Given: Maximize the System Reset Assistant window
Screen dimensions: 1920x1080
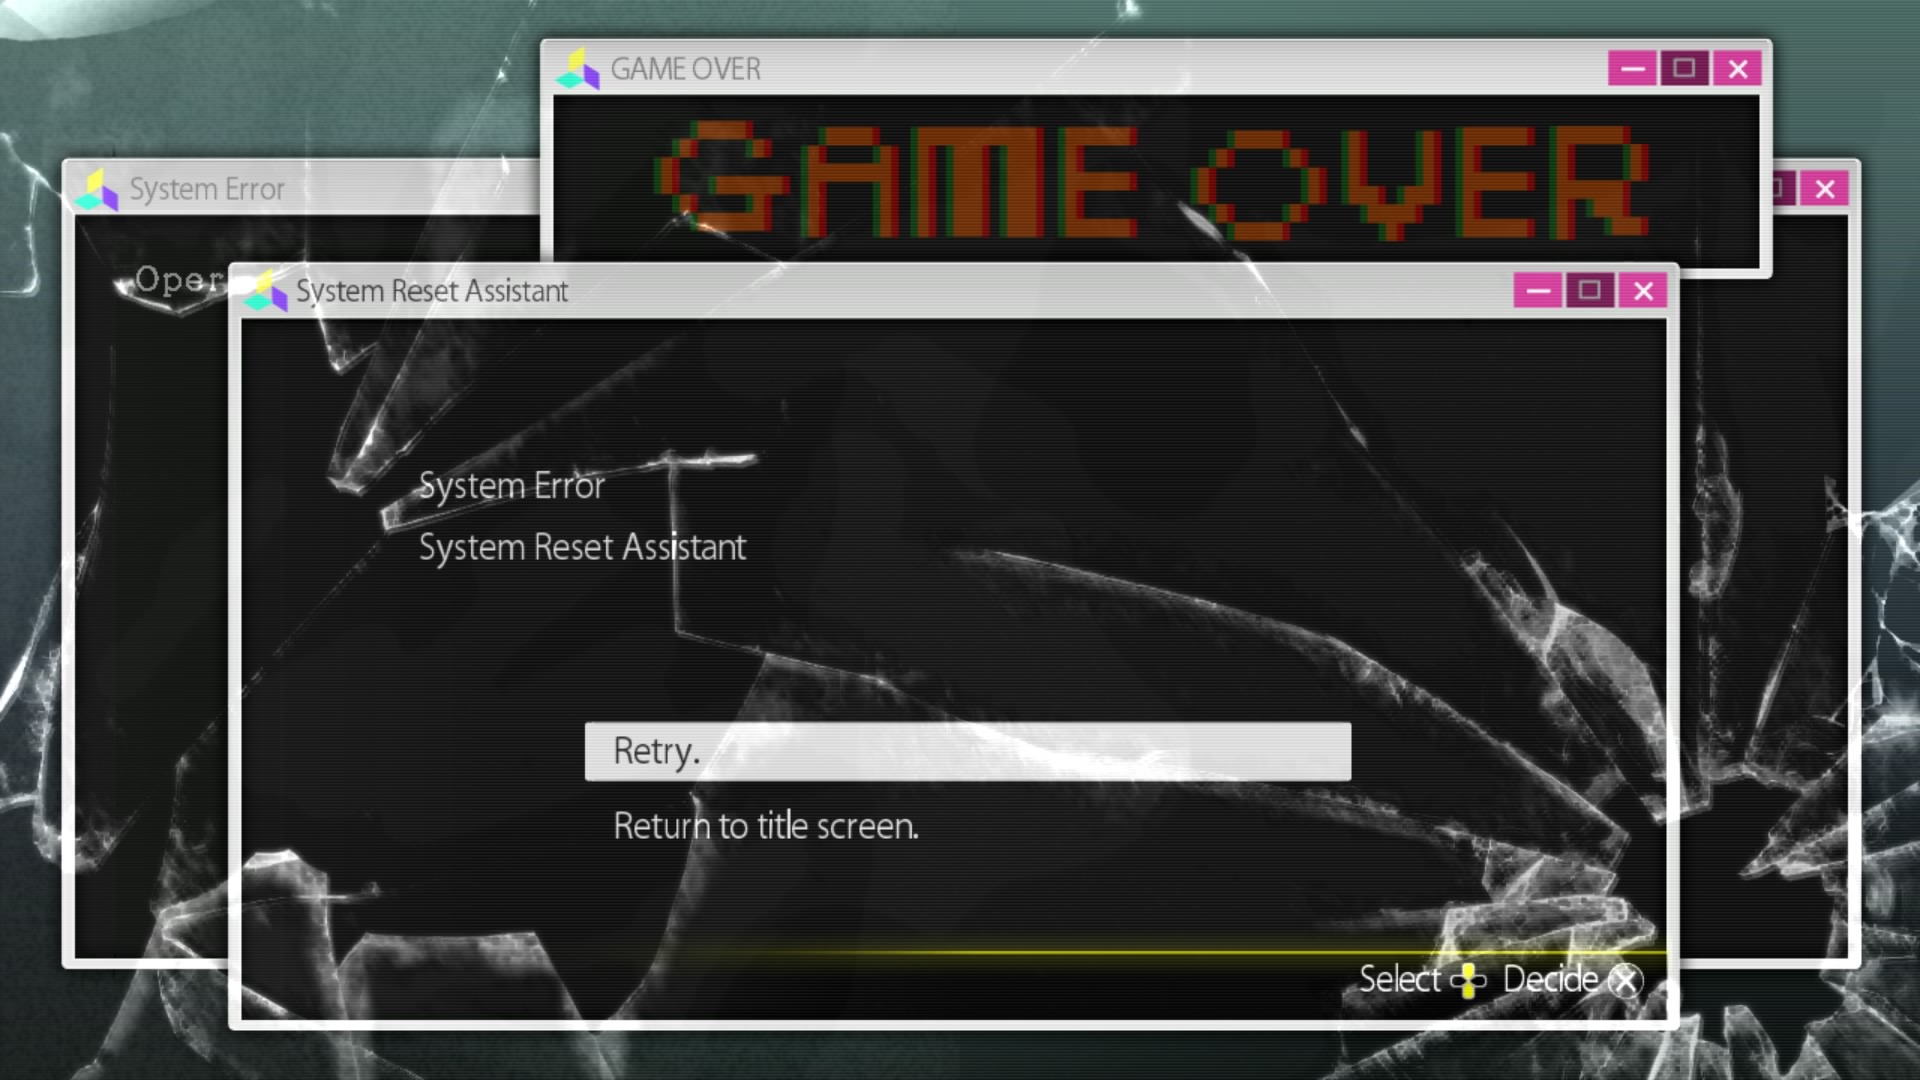Looking at the screenshot, I should (1590, 291).
